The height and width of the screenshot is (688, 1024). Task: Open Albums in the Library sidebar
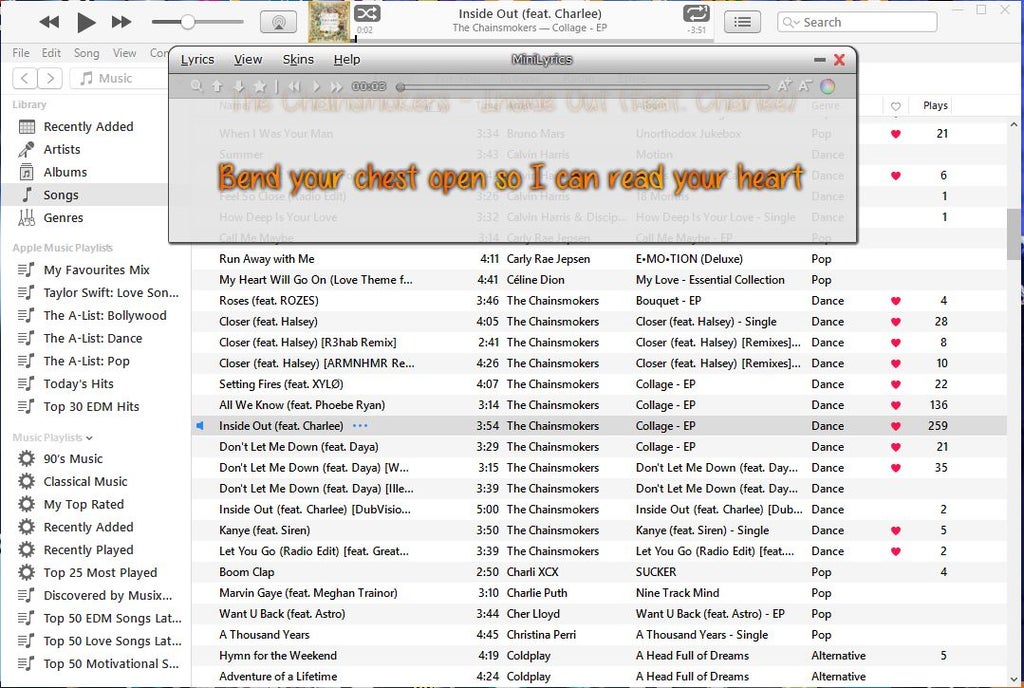click(65, 172)
